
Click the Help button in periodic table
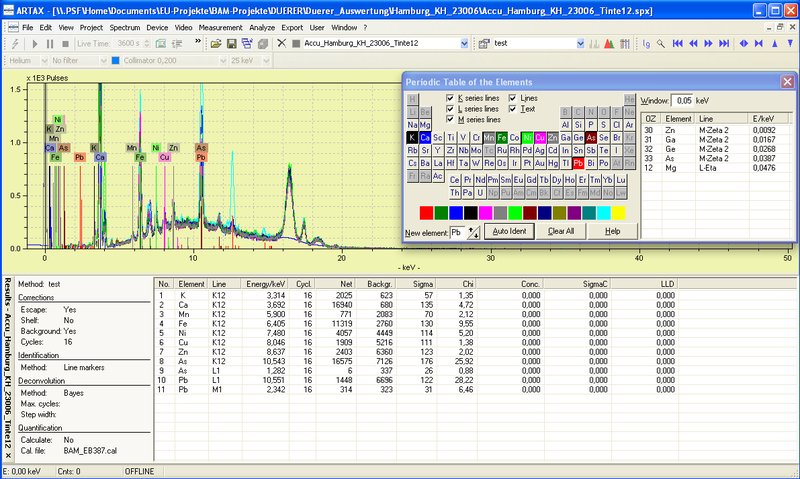point(612,232)
